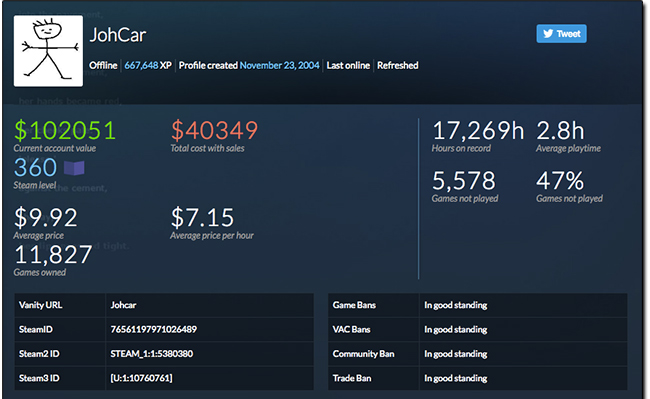Click the Offline status text
650x399 pixels.
(x=103, y=65)
